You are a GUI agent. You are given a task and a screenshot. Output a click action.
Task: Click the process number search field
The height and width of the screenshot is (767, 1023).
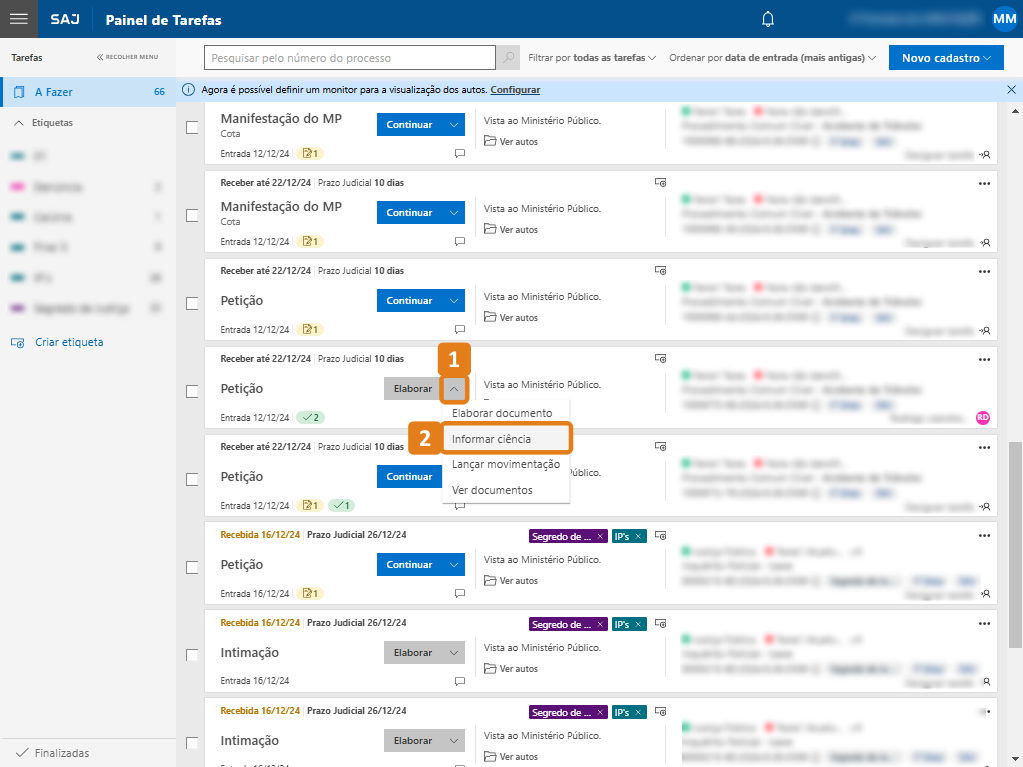(350, 58)
